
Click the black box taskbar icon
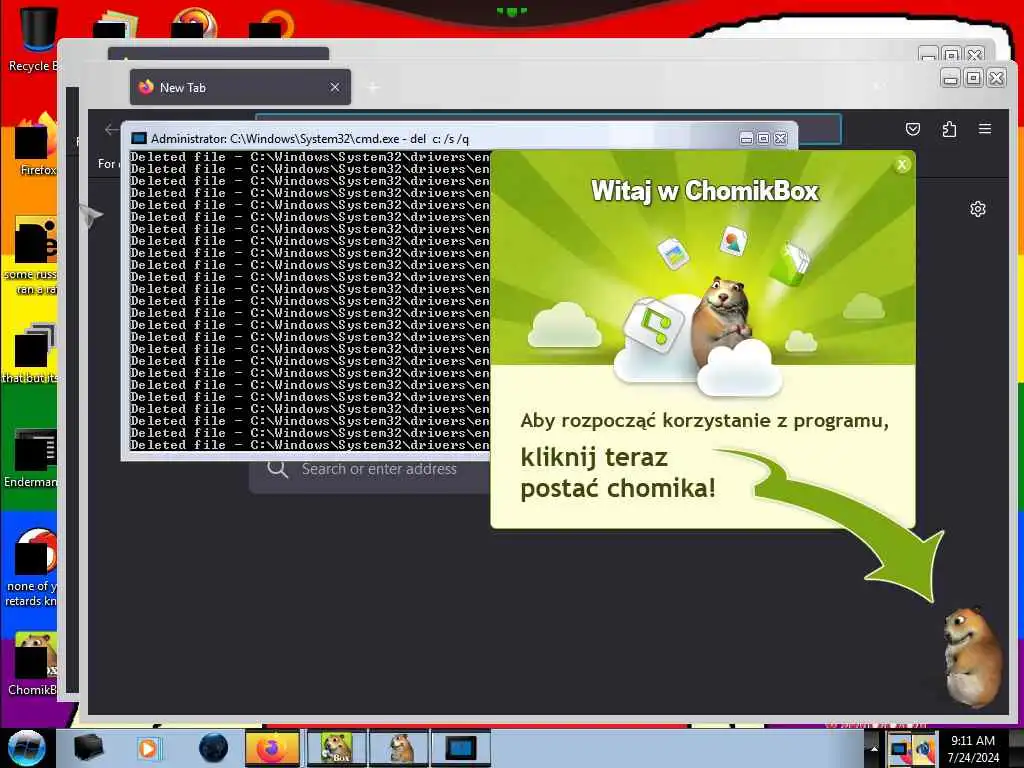tap(88, 748)
